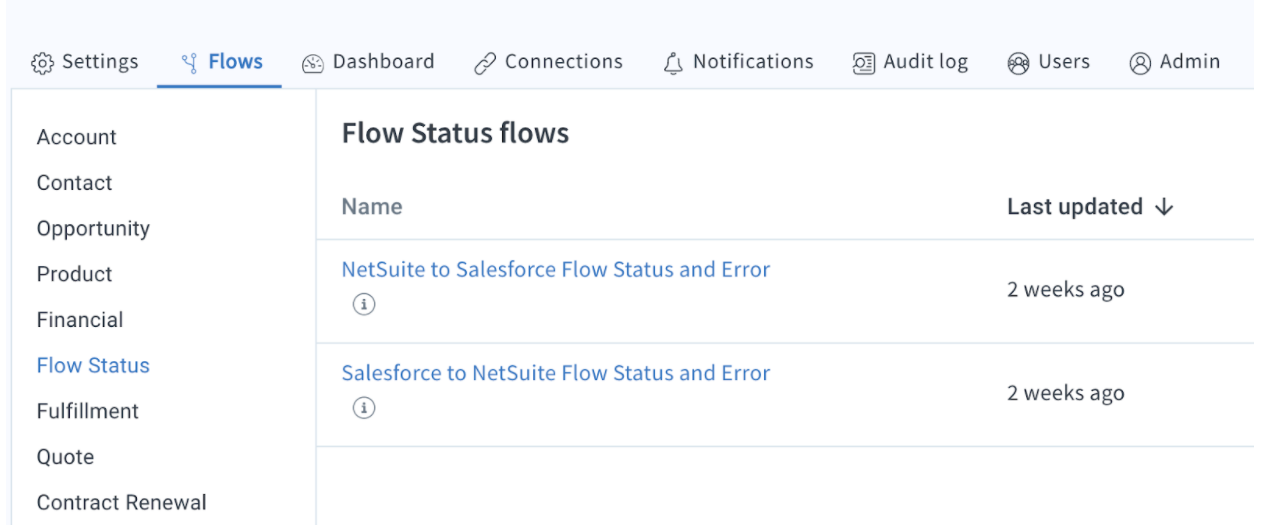
Task: Sort flows by Name column
Action: point(372,207)
